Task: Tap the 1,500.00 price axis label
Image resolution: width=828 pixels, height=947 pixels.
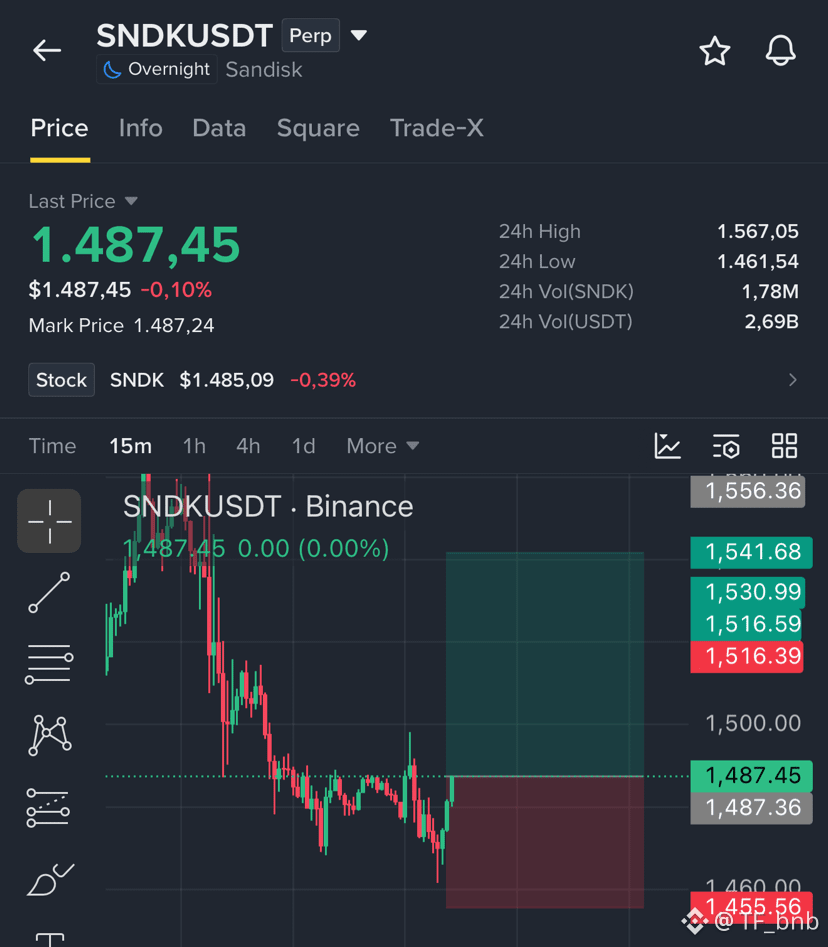Action: pos(753,724)
